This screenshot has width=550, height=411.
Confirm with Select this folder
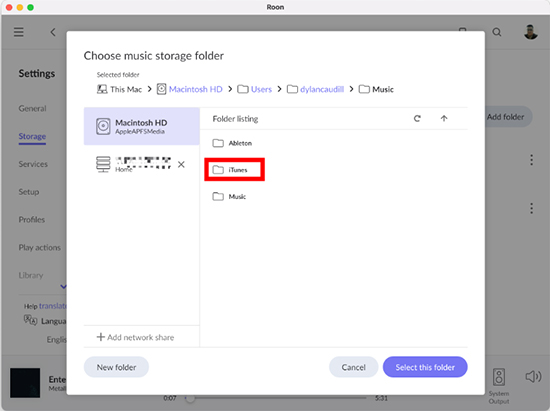click(x=425, y=367)
